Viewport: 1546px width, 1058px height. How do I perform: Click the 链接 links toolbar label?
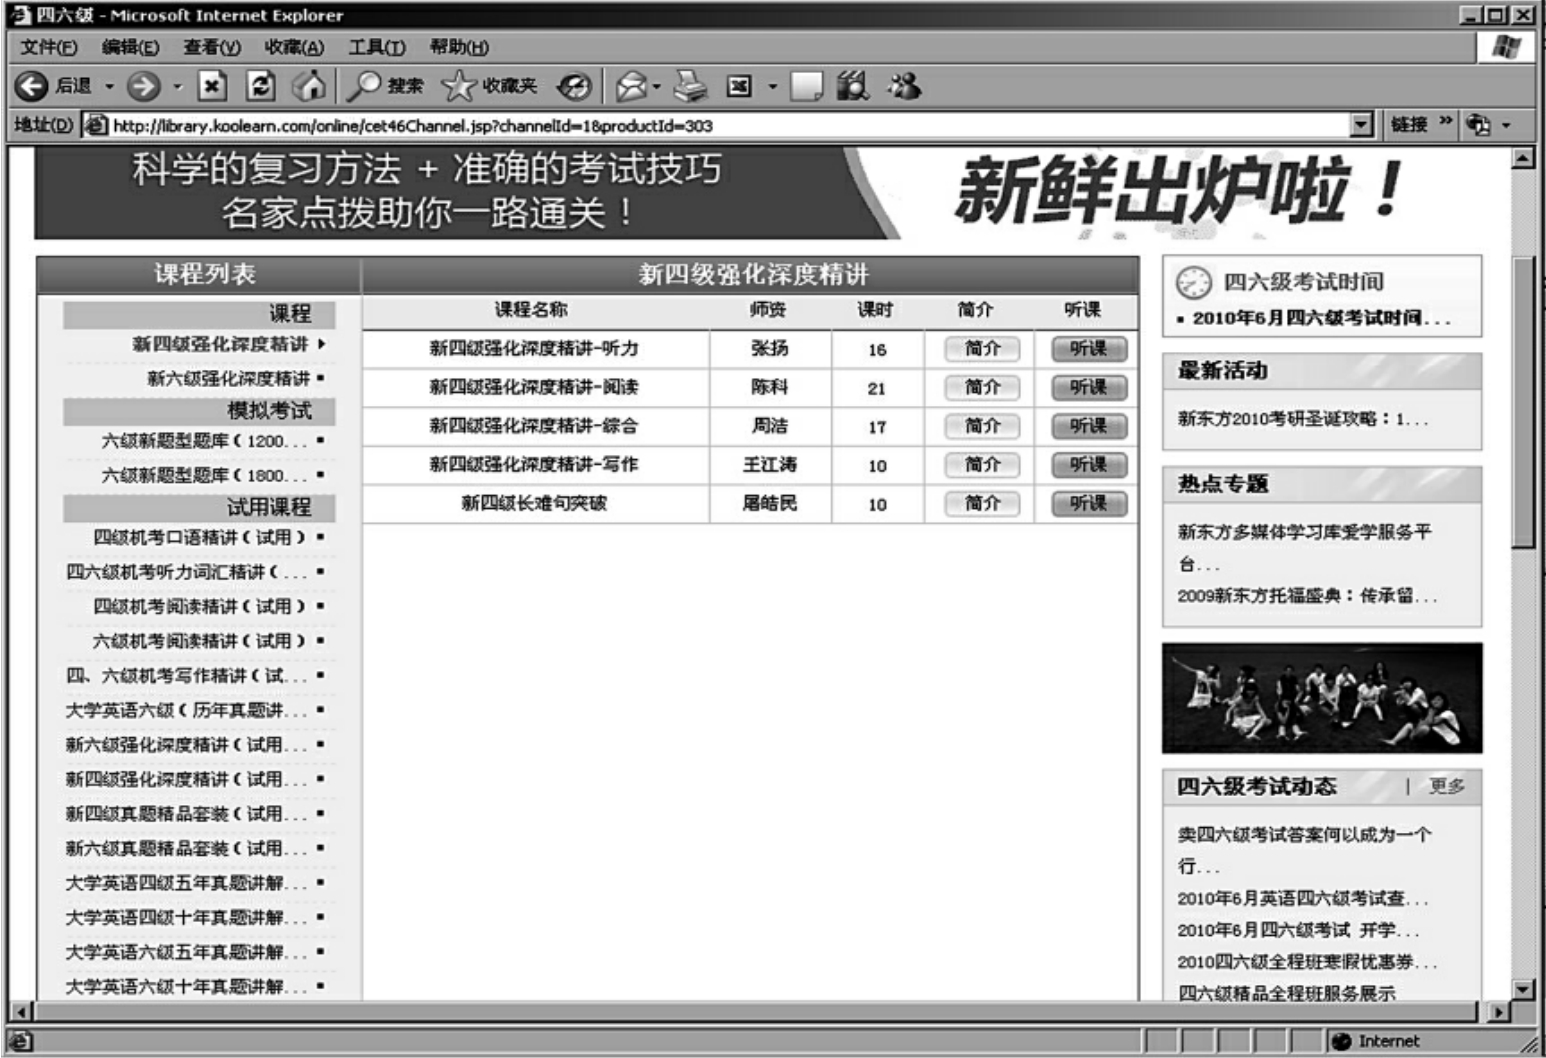tap(1409, 125)
